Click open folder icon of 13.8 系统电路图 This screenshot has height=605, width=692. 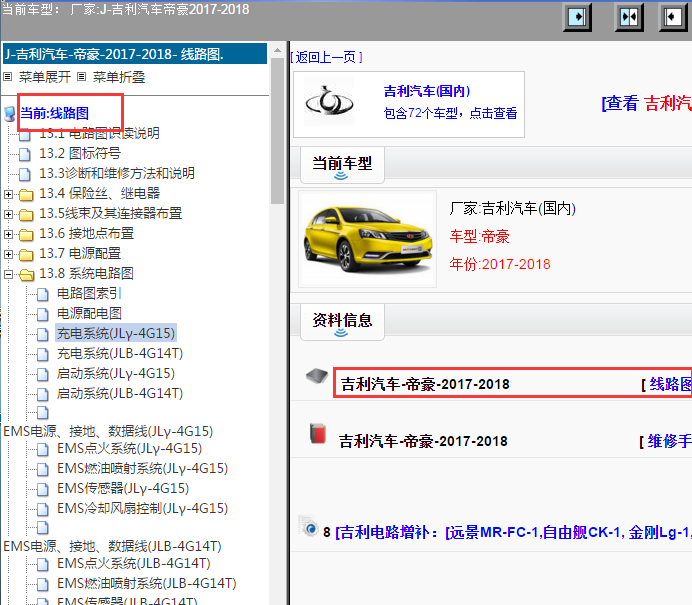26,274
